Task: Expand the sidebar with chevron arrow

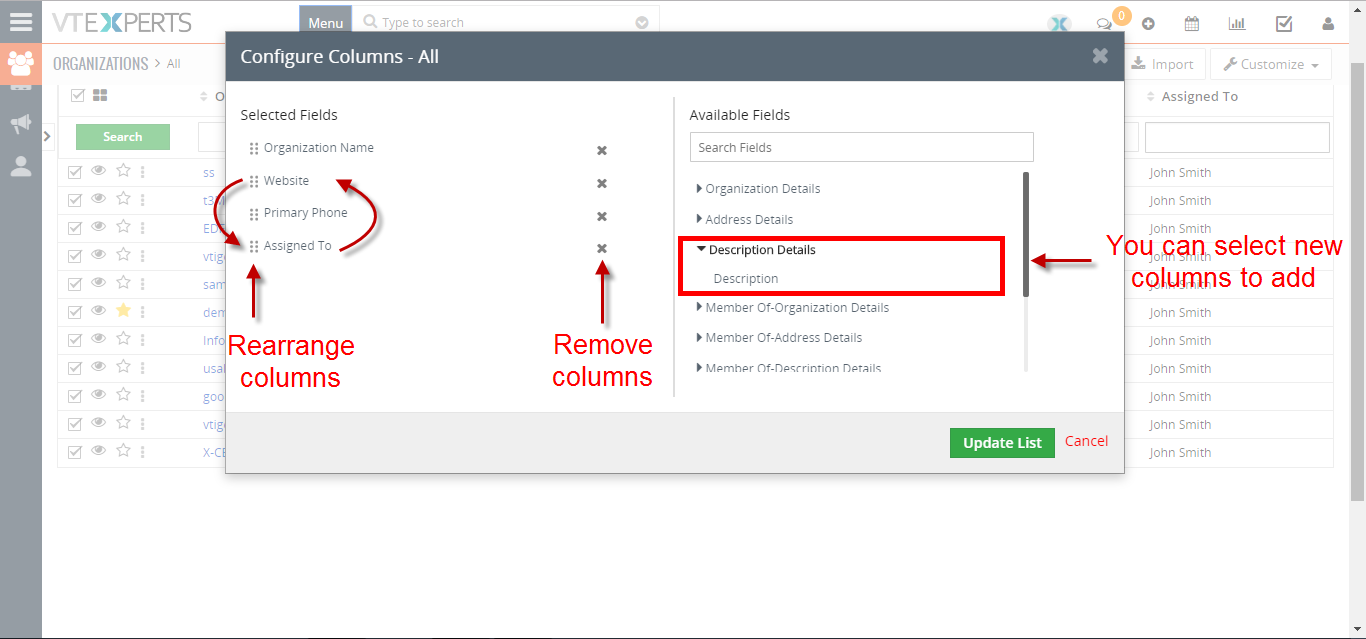Action: pos(47,136)
